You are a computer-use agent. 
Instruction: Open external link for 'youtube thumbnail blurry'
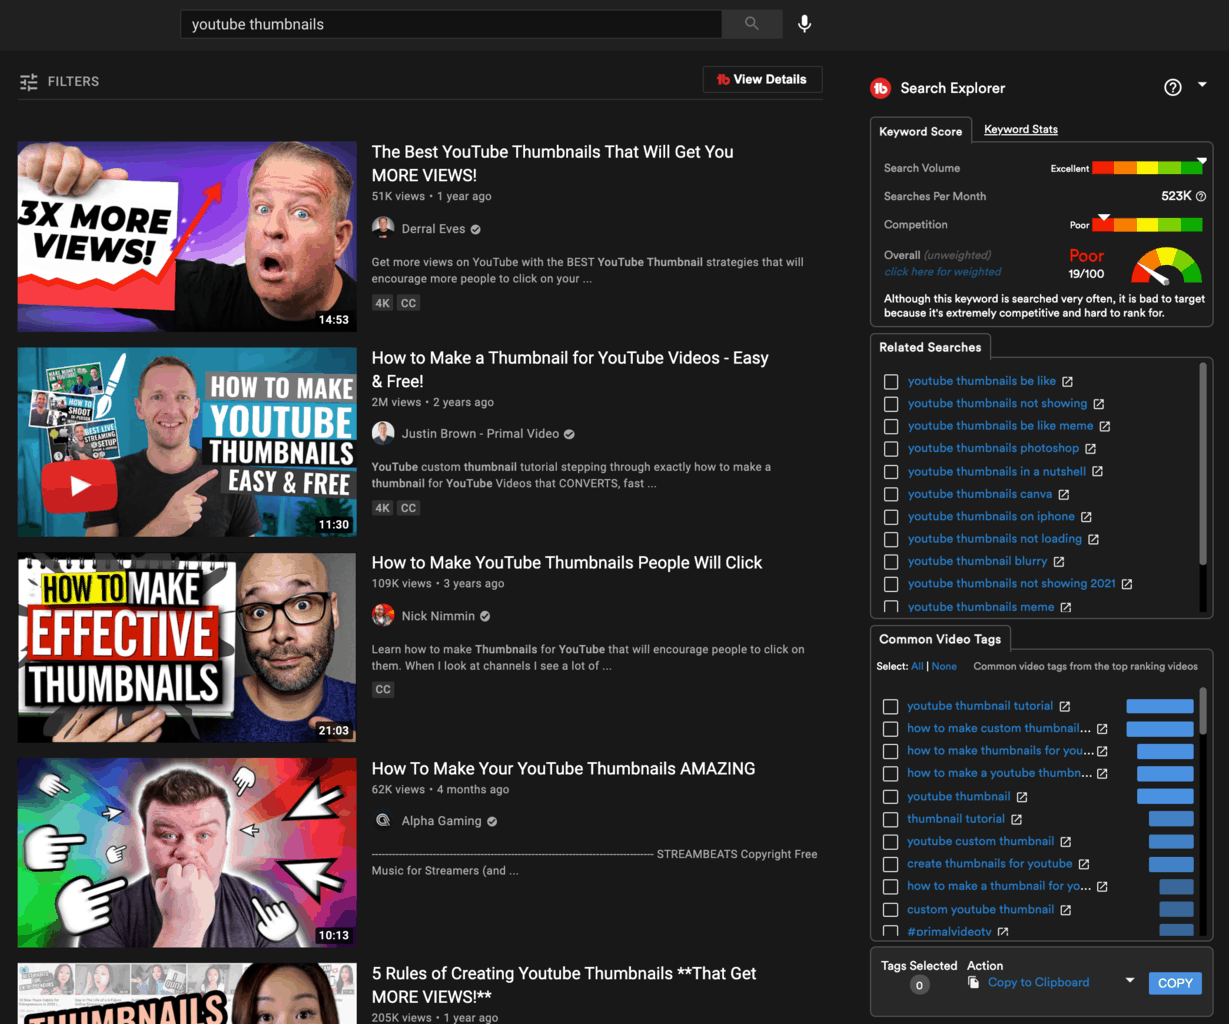tap(1059, 562)
